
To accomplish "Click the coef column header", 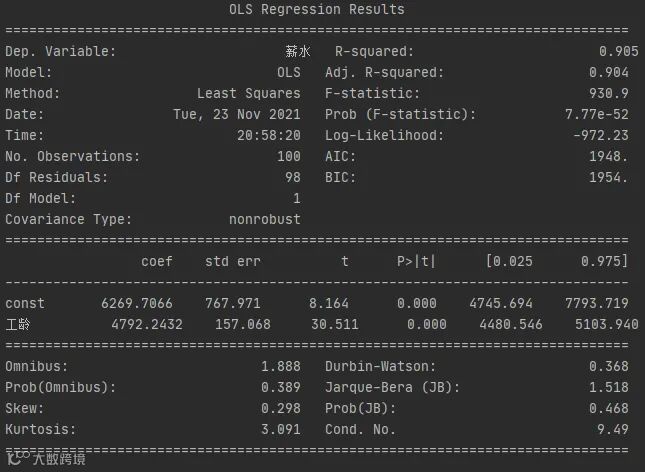I will (x=157, y=261).
